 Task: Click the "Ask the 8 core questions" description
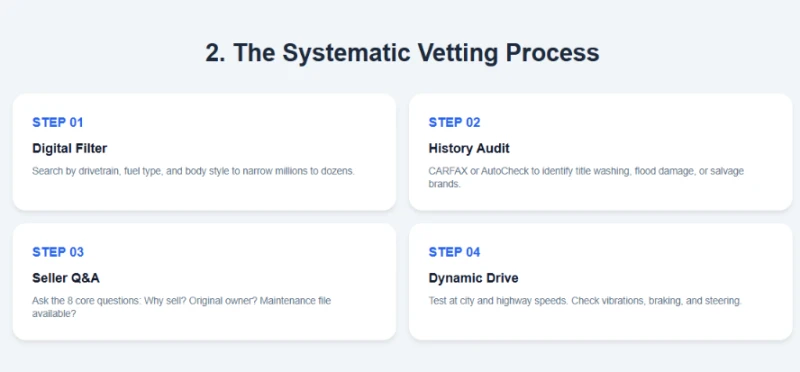pyautogui.click(x=181, y=307)
